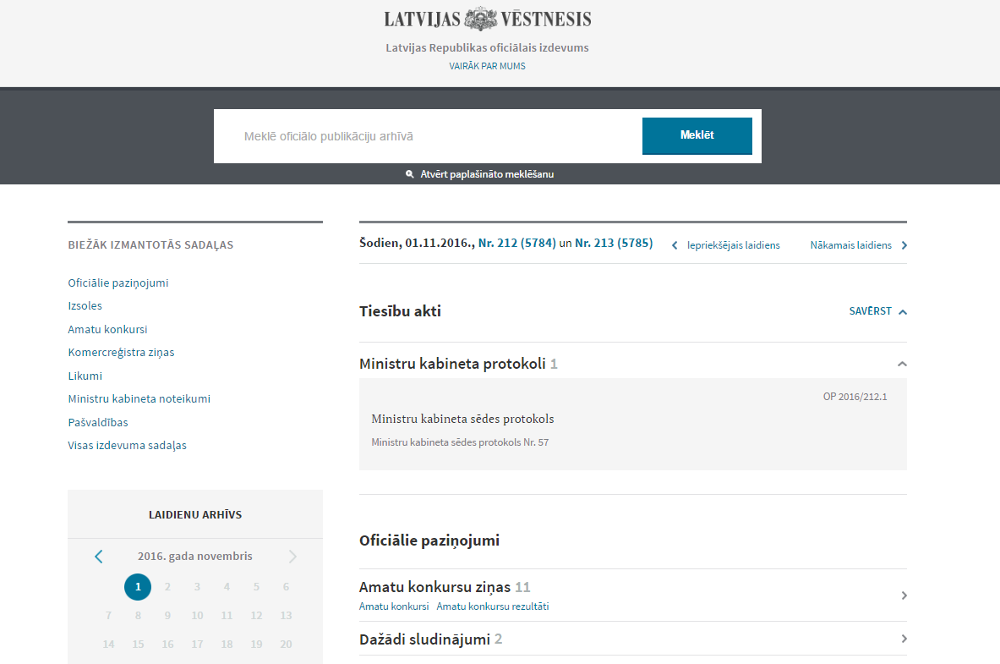Open issue Nr. 213 (5785)
The width and height of the screenshot is (1000, 664).
(x=614, y=243)
